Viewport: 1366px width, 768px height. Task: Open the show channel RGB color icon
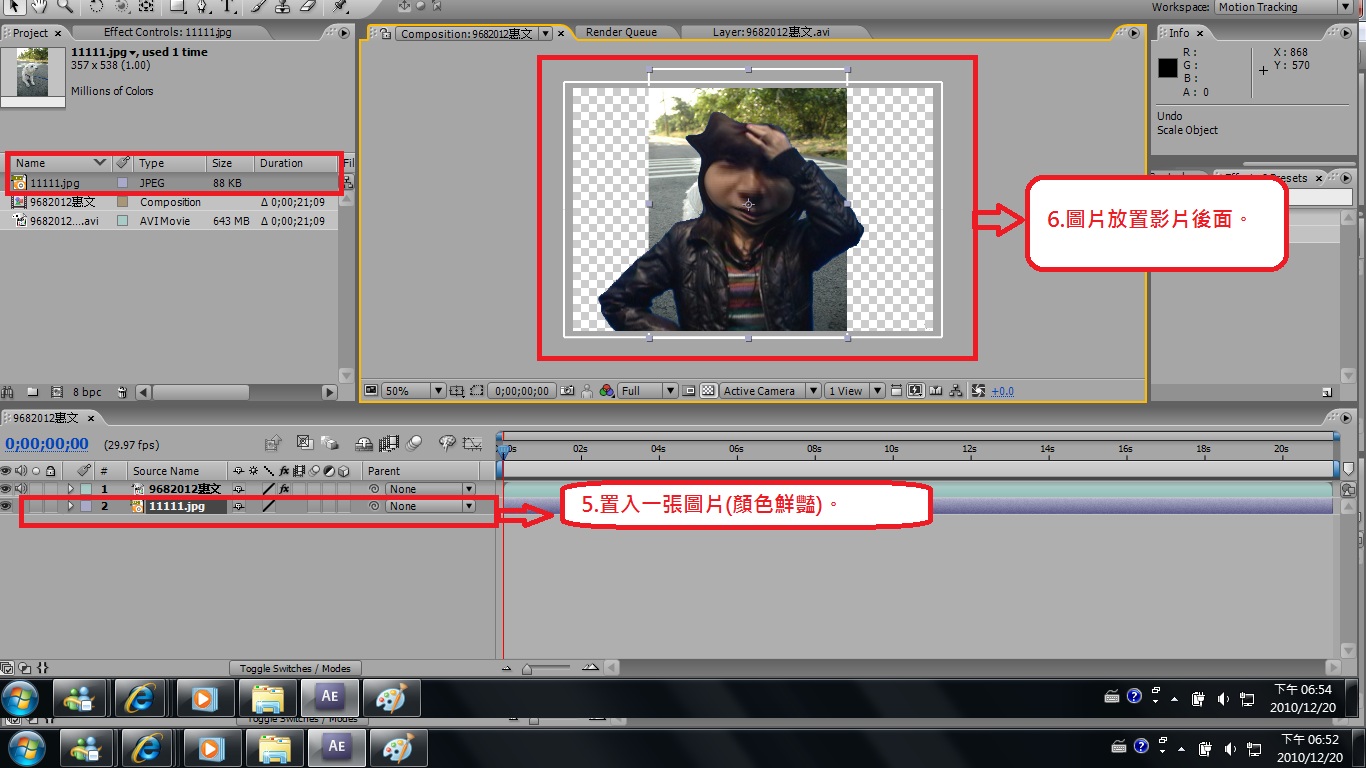pos(606,391)
